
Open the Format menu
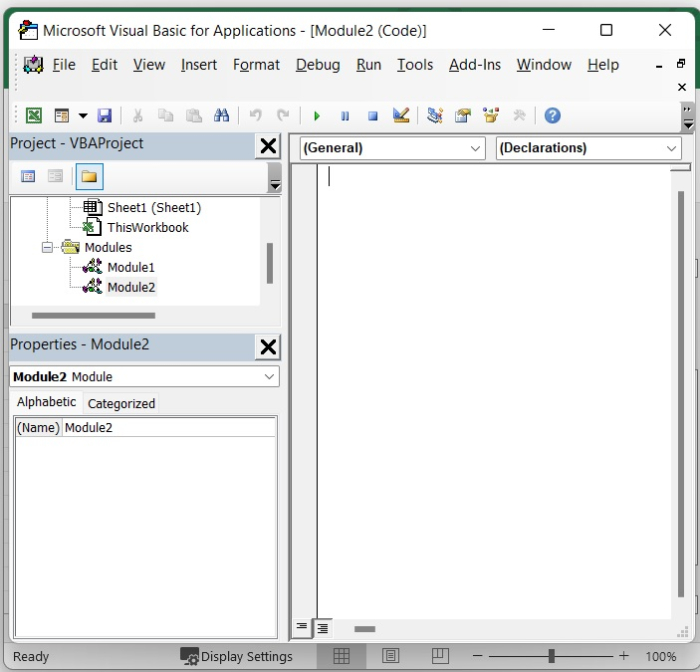[x=256, y=65]
